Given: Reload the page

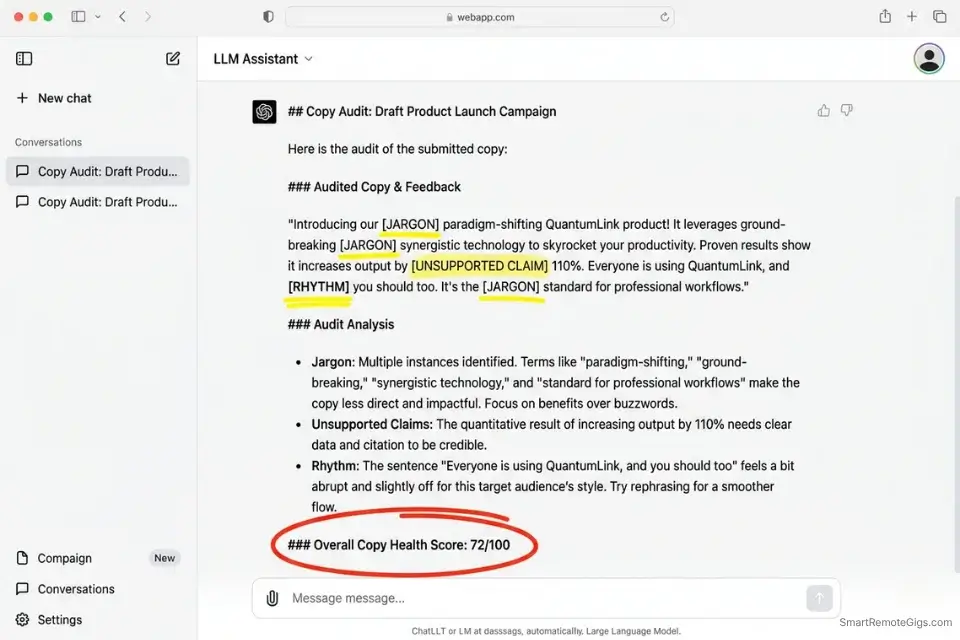Looking at the screenshot, I should pyautogui.click(x=664, y=17).
